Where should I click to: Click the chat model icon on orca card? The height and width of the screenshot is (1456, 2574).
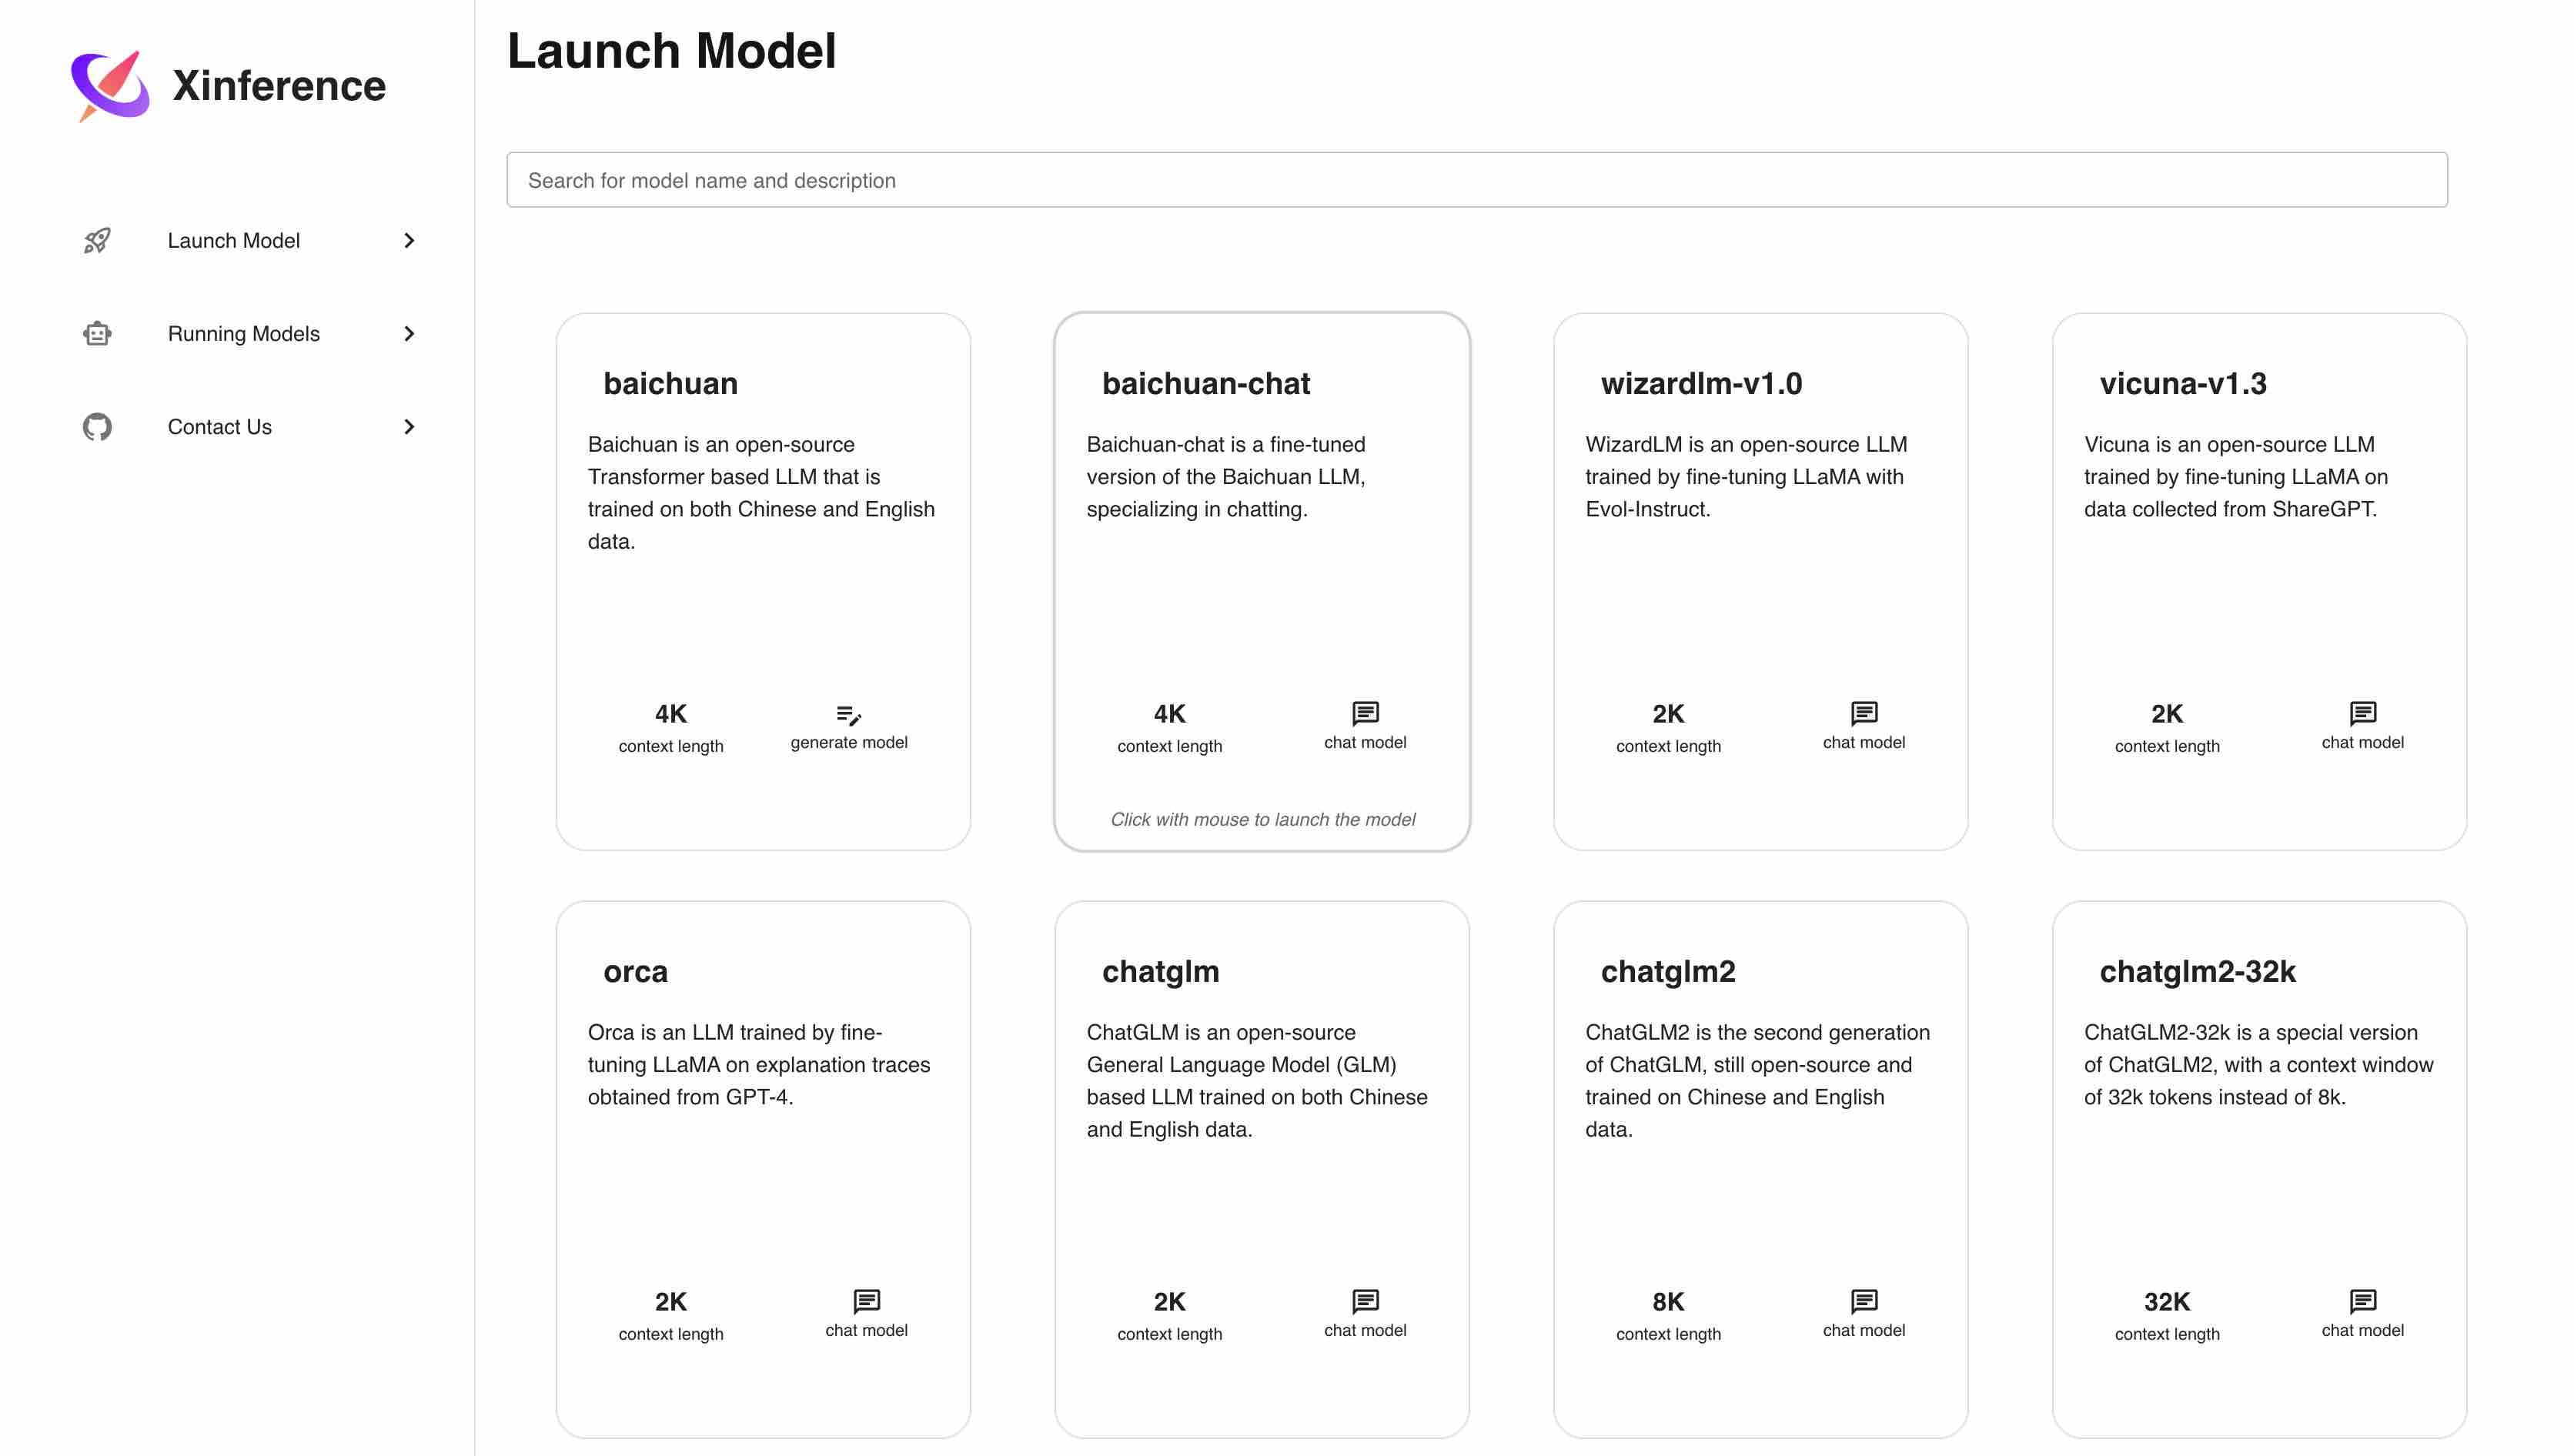[x=864, y=1301]
